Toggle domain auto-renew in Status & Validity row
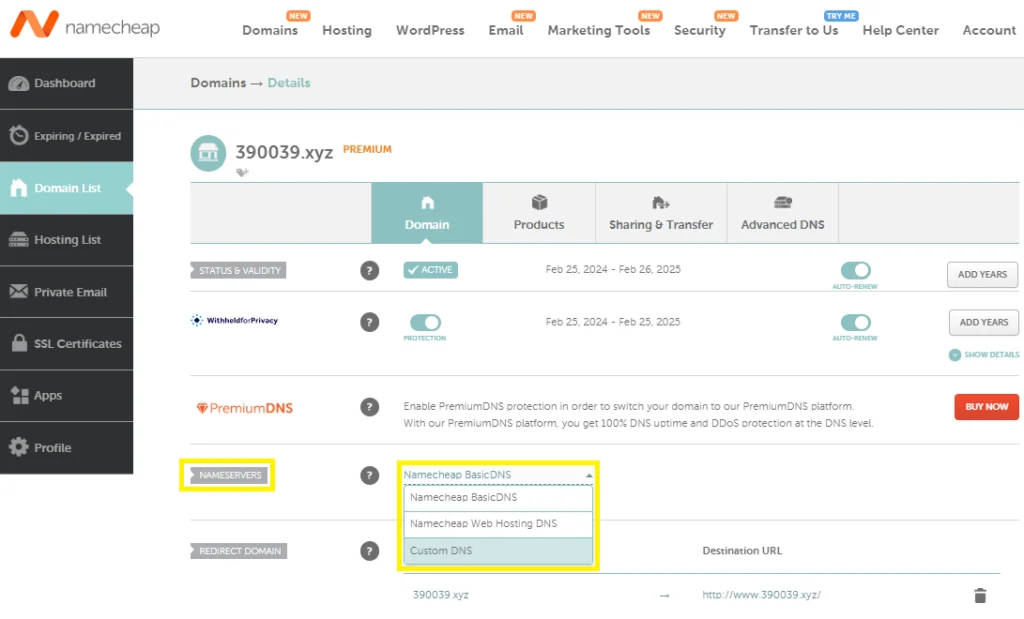 tap(856, 270)
